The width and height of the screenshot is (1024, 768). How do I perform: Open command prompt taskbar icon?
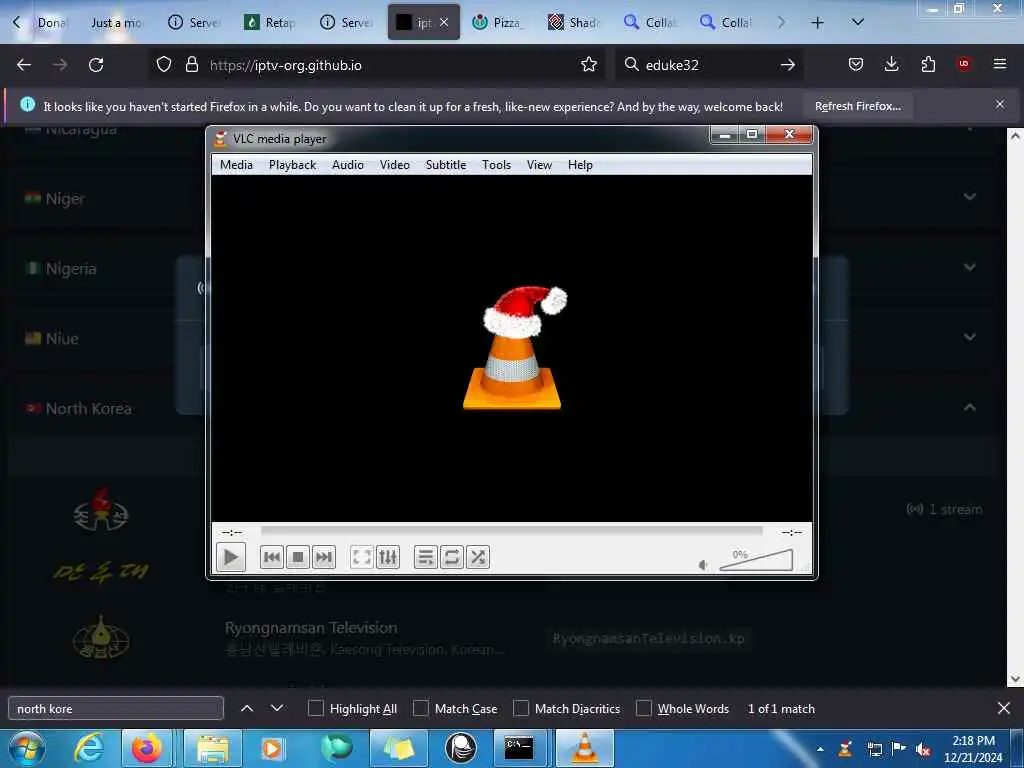click(x=519, y=748)
